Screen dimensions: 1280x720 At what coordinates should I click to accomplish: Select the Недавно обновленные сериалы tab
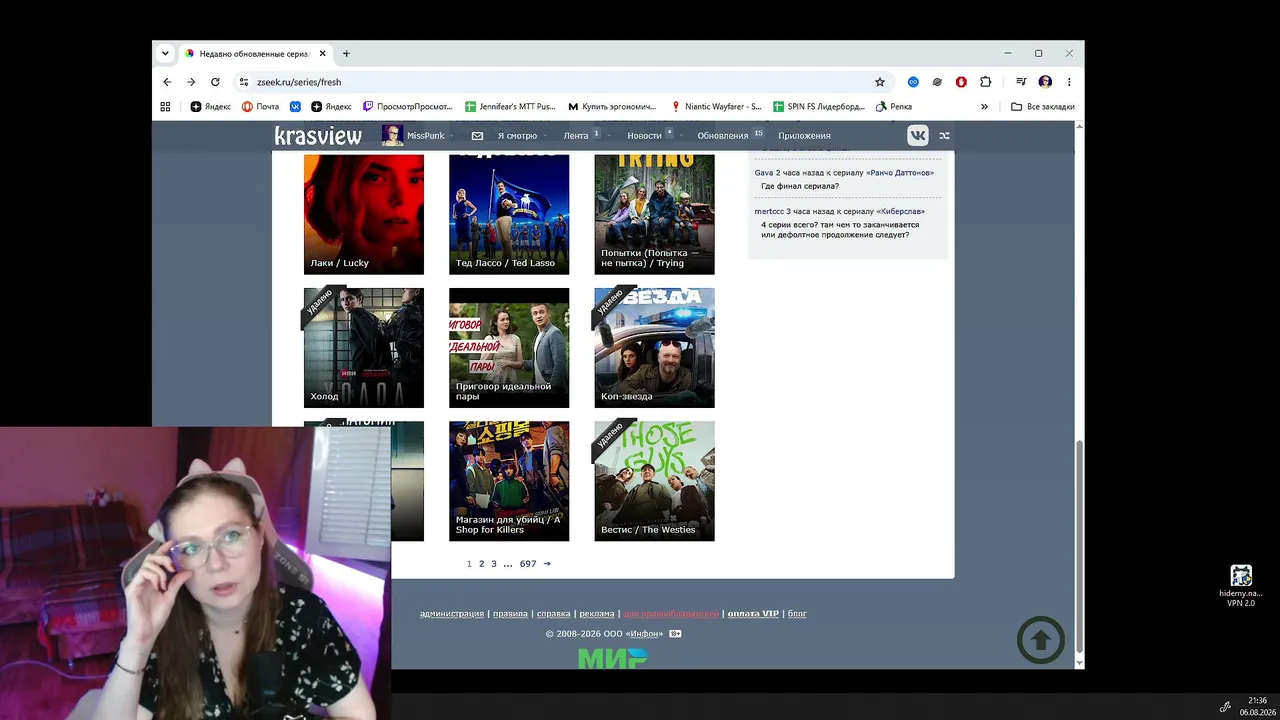256,54
